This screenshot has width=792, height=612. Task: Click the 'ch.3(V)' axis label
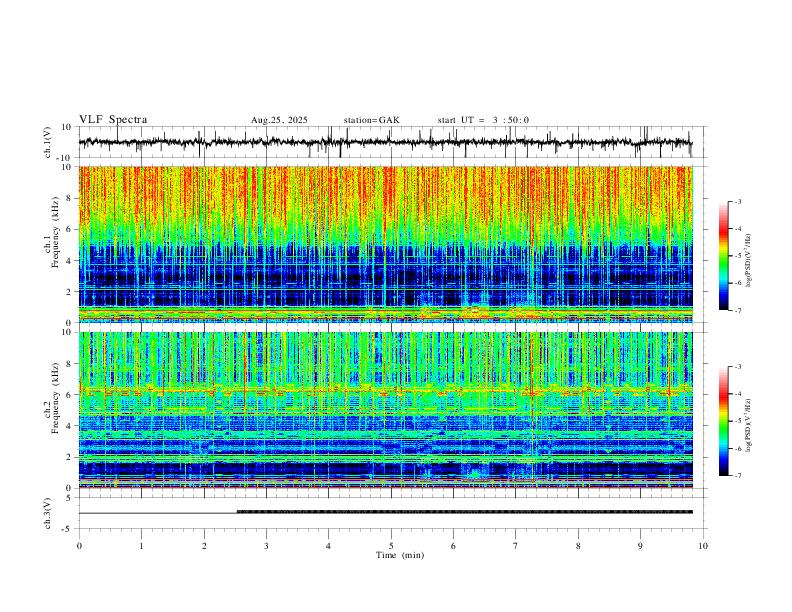pyautogui.click(x=48, y=513)
